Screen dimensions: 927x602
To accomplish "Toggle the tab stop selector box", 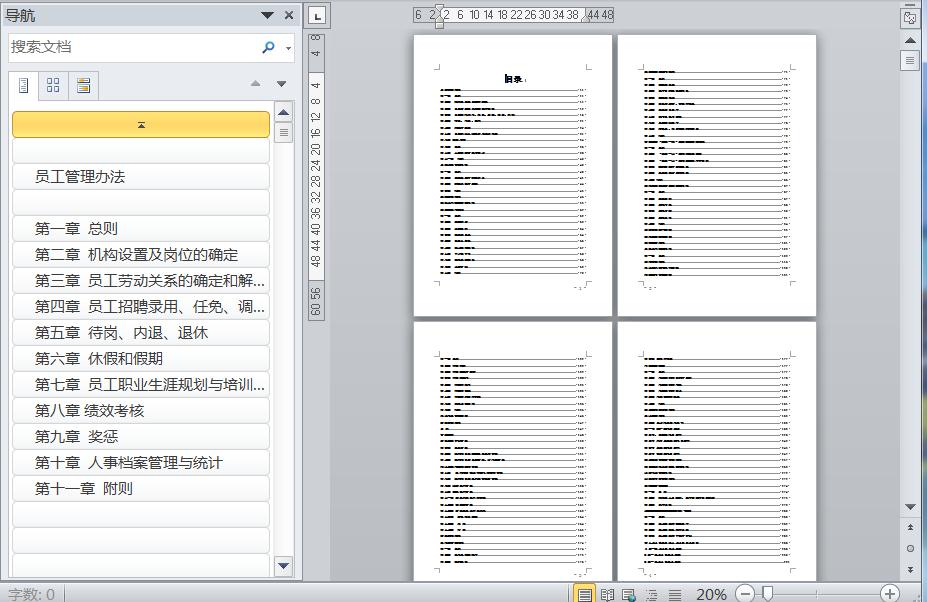I will pyautogui.click(x=316, y=16).
